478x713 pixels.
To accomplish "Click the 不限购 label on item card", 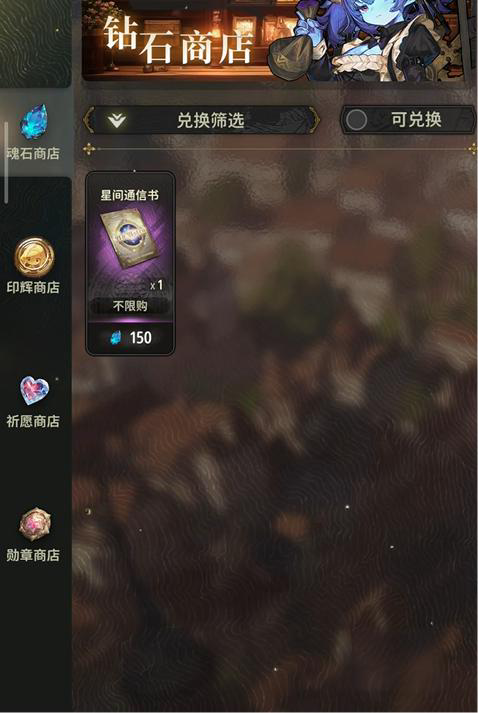I will (x=130, y=306).
